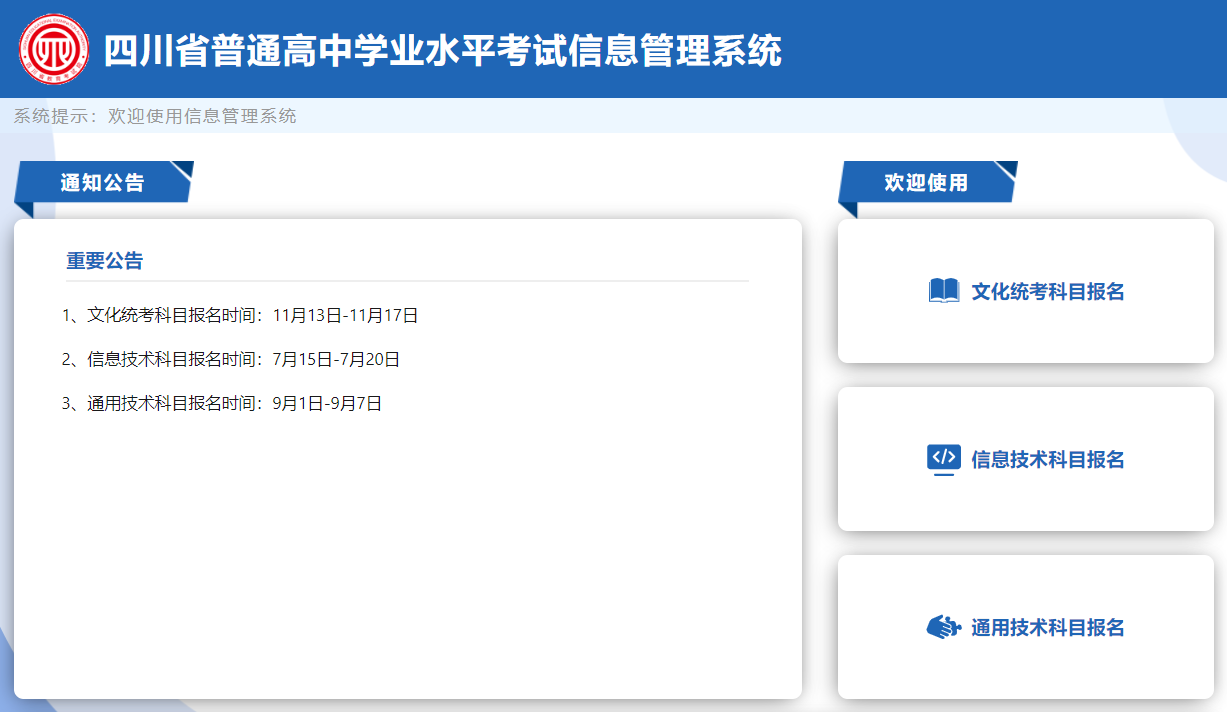Screen dimensions: 1227x712
Task: Select the 欢迎使用 ribbon header
Action: [x=926, y=182]
